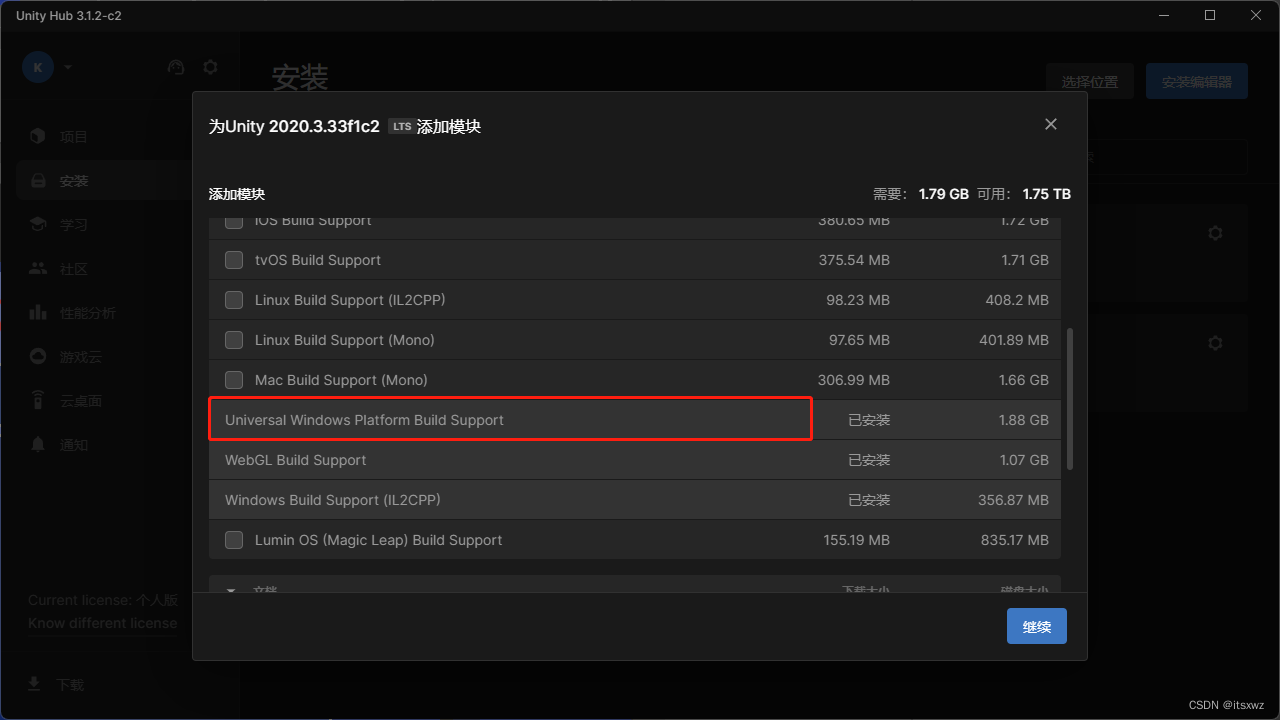
Task: Check the iOS Build Support box
Action: tap(234, 221)
